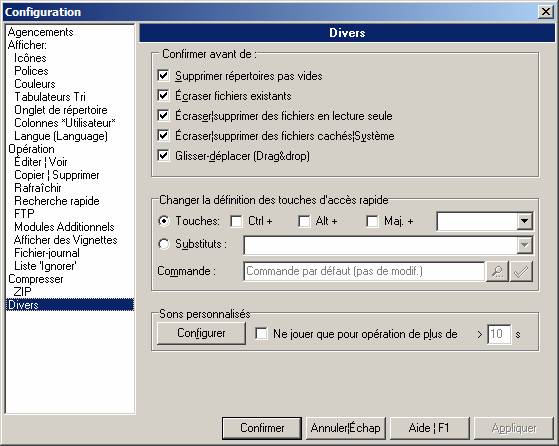
Task: Click the Confirmer button
Action: pos(262,428)
